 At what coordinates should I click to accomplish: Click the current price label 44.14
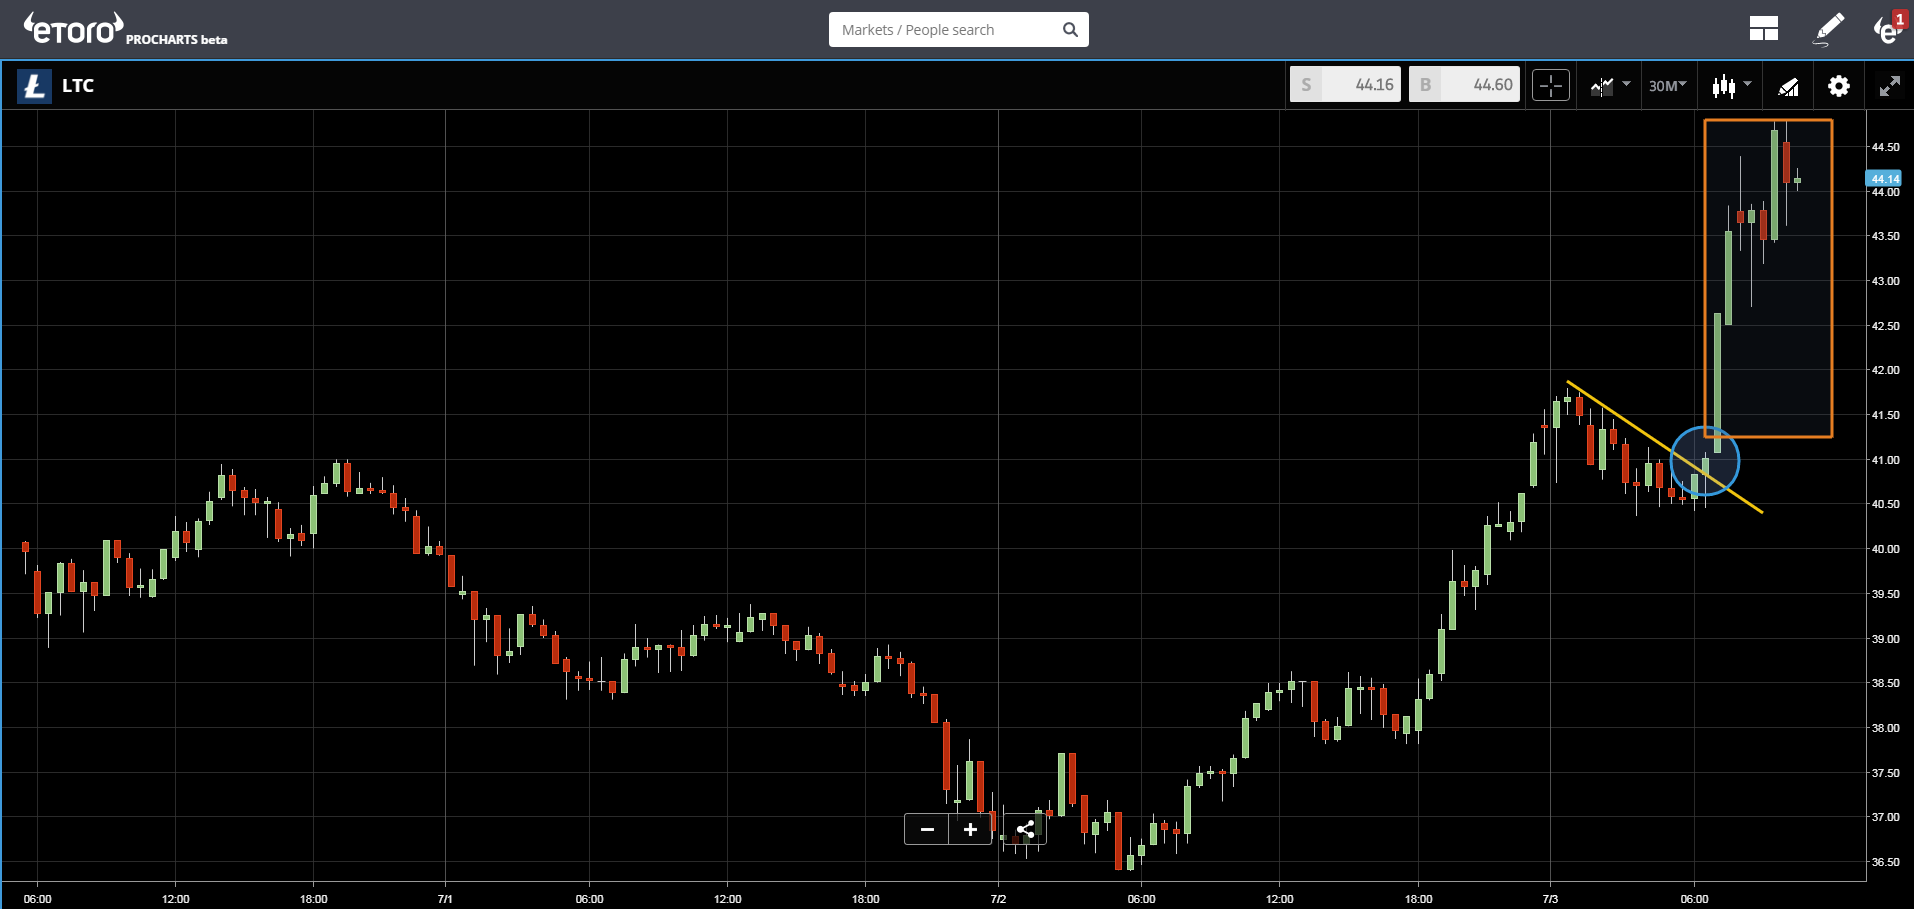(x=1885, y=179)
